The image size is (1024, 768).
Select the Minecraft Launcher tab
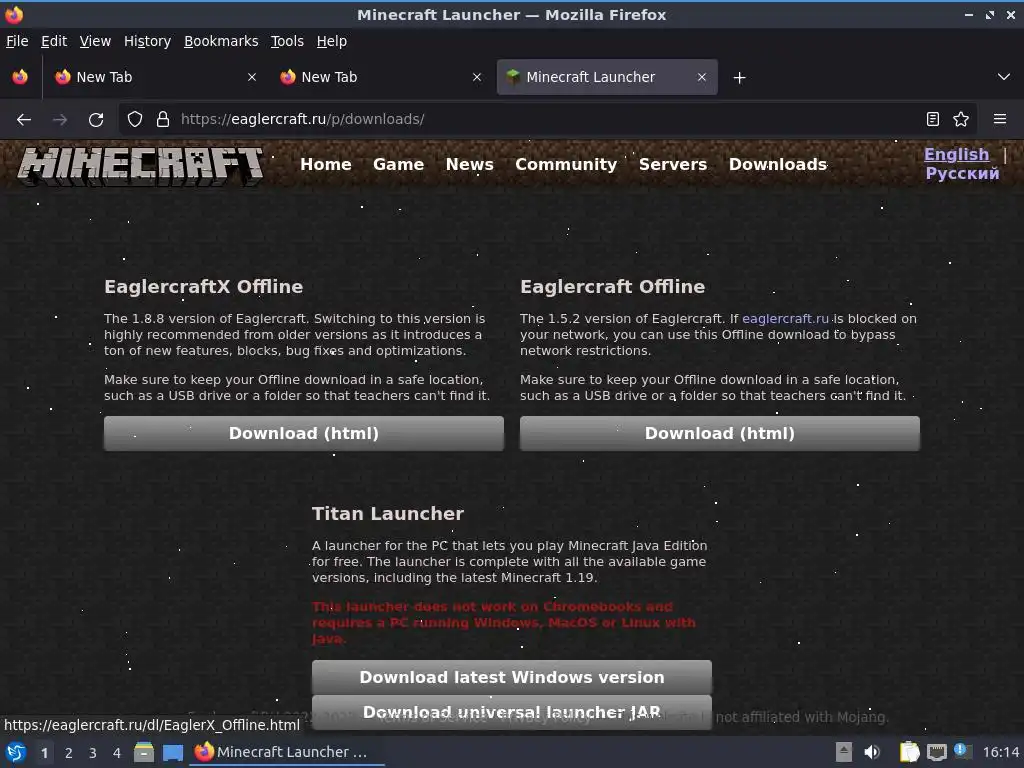607,77
